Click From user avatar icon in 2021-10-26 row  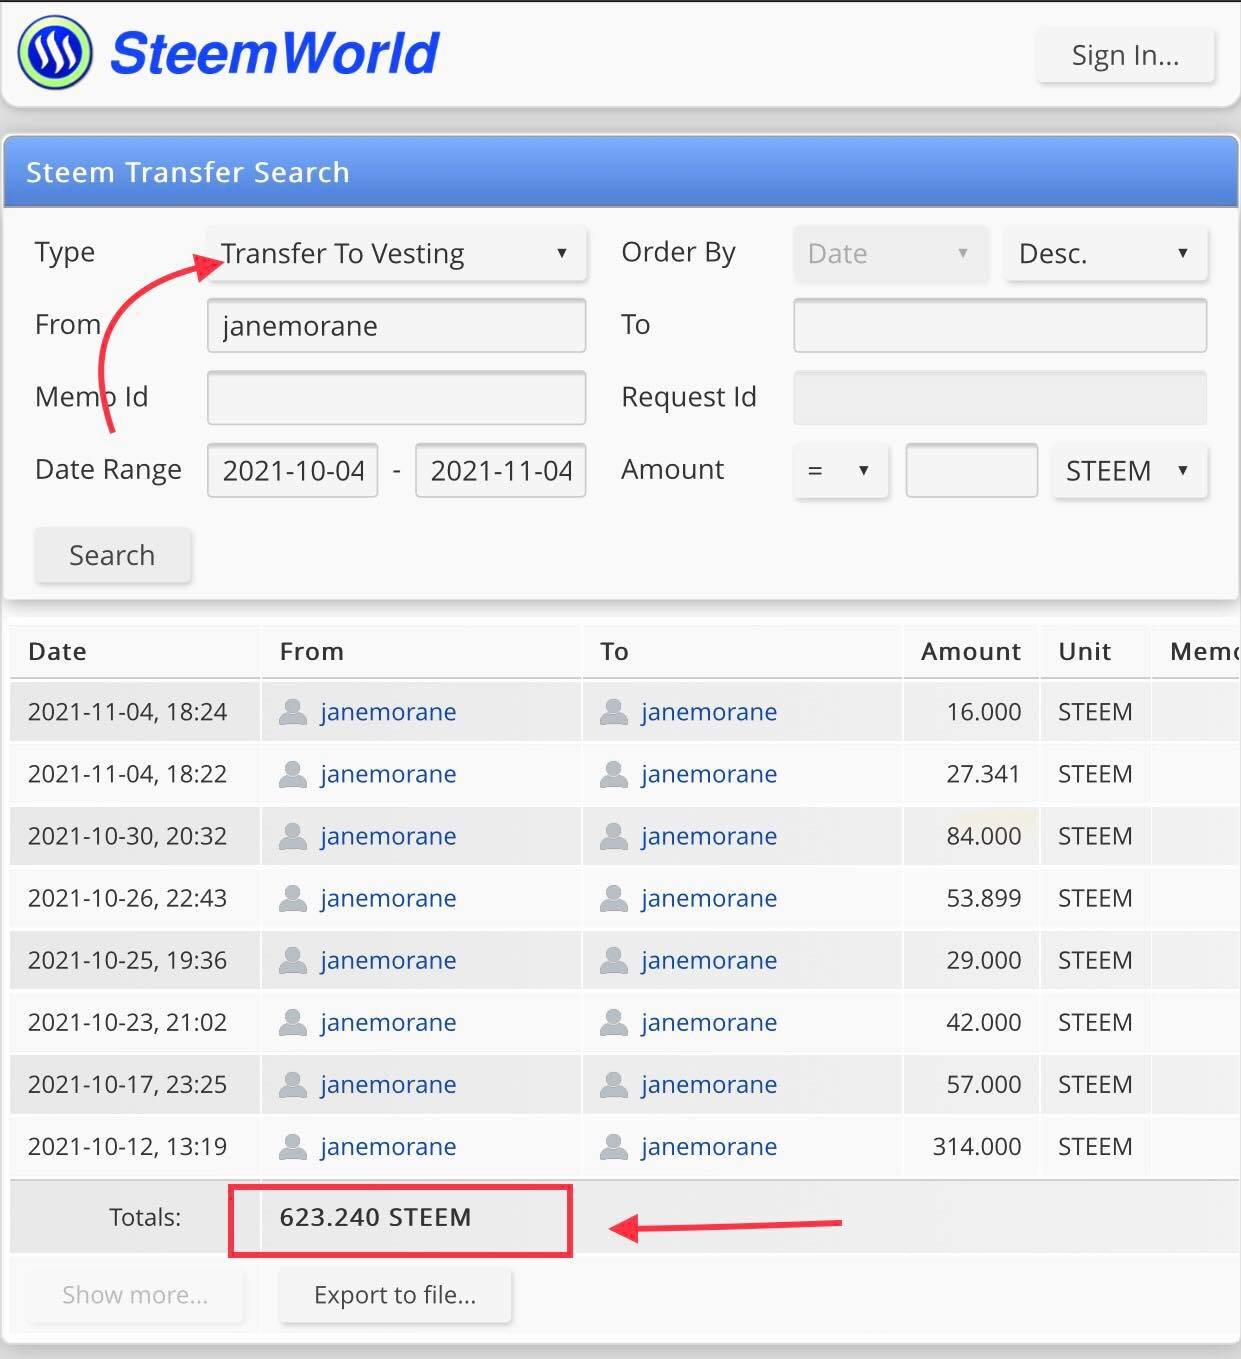tap(293, 898)
